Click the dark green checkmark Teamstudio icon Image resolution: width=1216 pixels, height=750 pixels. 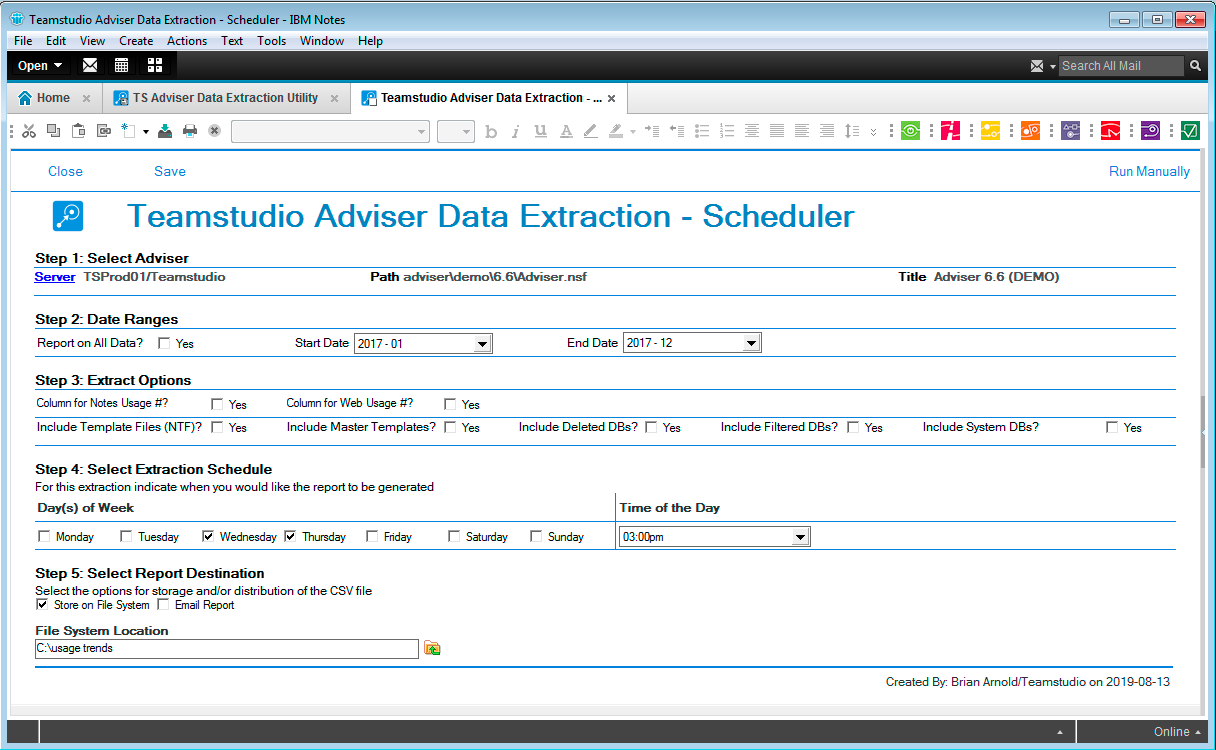pyautogui.click(x=1190, y=131)
